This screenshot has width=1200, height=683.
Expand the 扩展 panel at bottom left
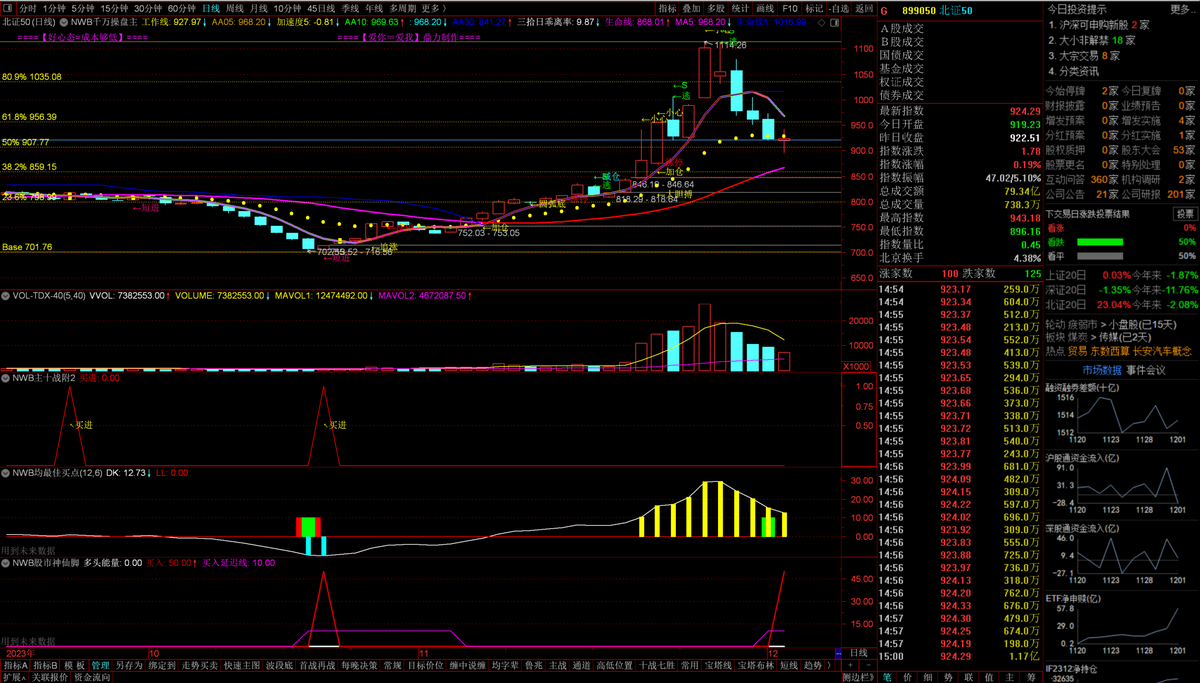(x=11, y=677)
